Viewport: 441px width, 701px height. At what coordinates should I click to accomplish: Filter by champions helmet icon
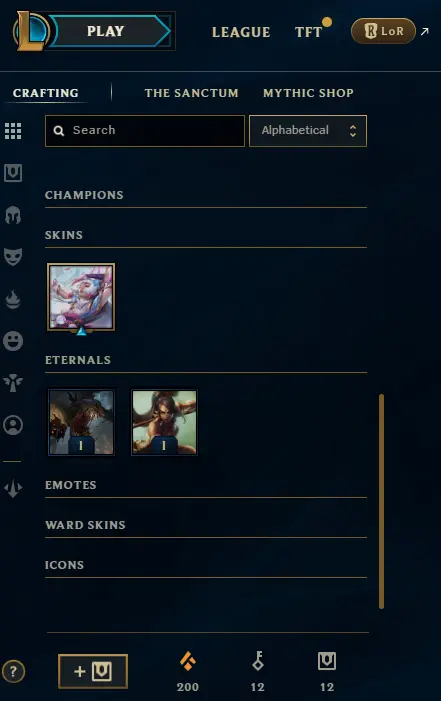(x=13, y=215)
